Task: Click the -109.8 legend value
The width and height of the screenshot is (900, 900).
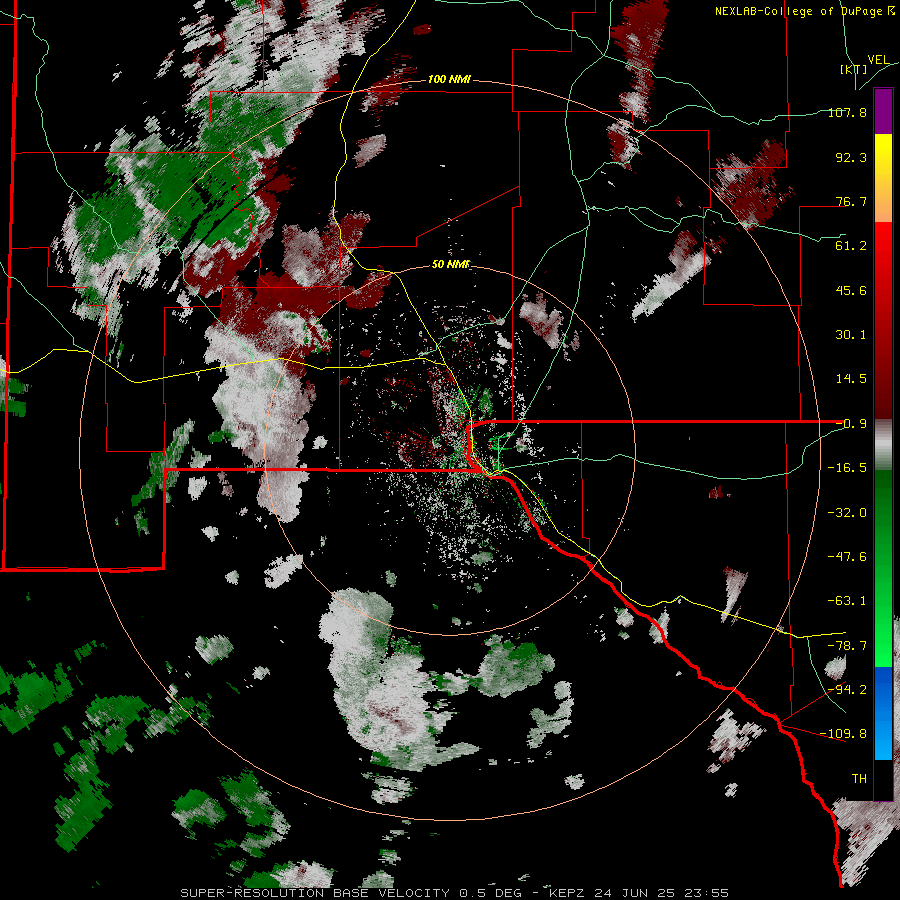Action: (x=843, y=734)
